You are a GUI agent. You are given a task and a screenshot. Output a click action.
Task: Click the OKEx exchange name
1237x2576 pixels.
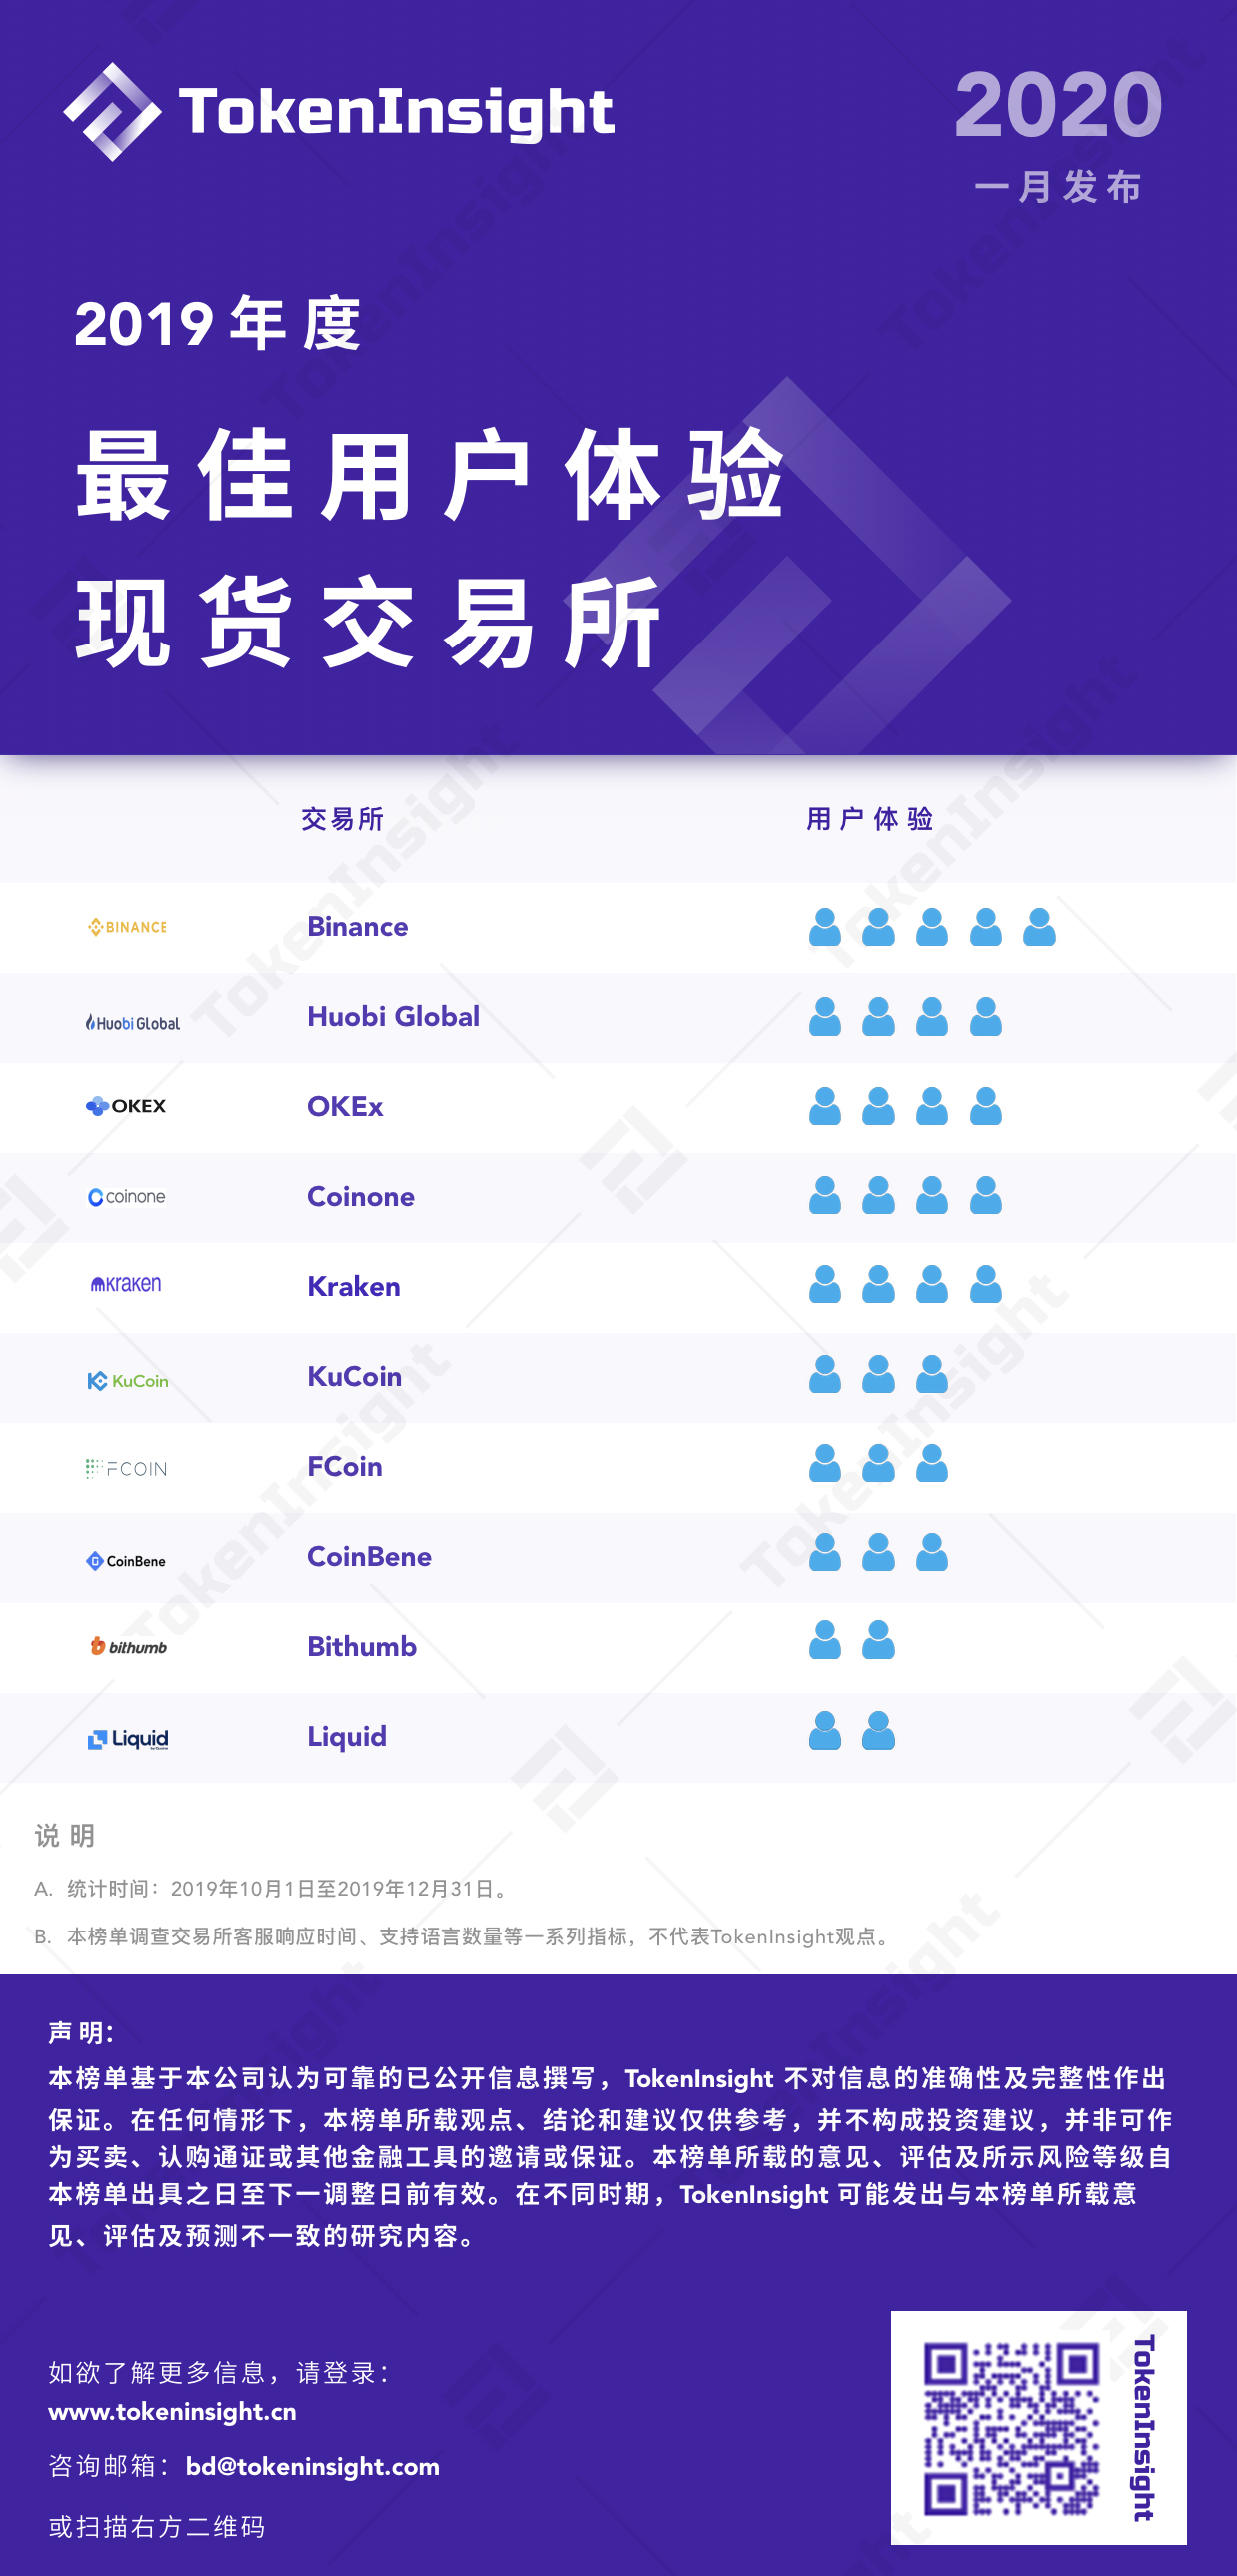coord(345,1106)
